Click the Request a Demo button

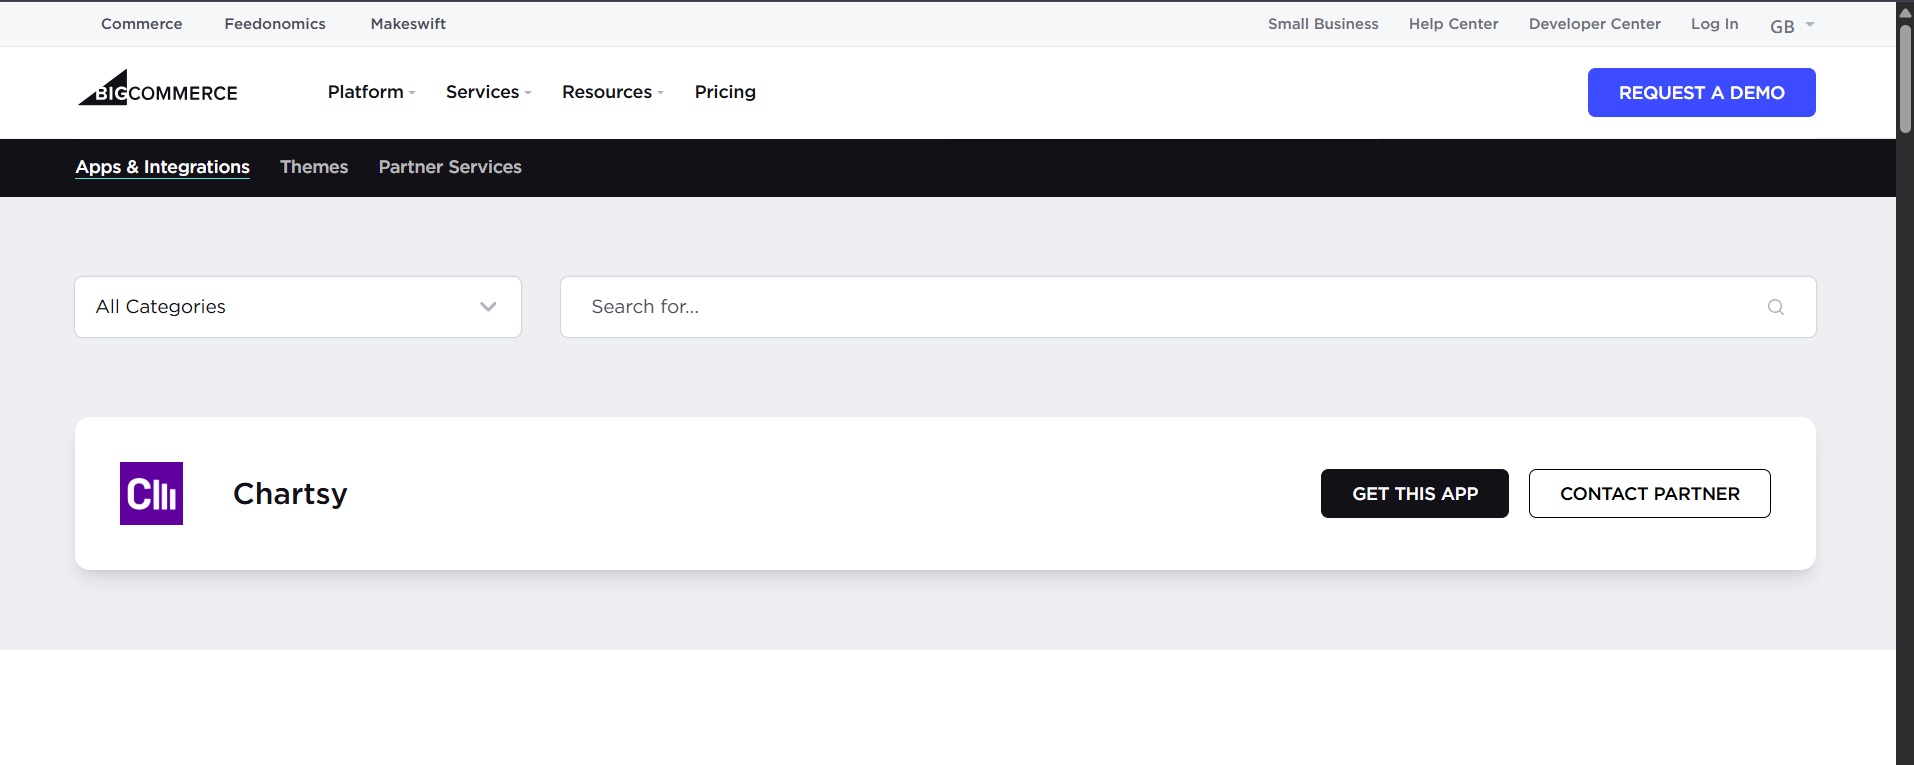(x=1701, y=92)
